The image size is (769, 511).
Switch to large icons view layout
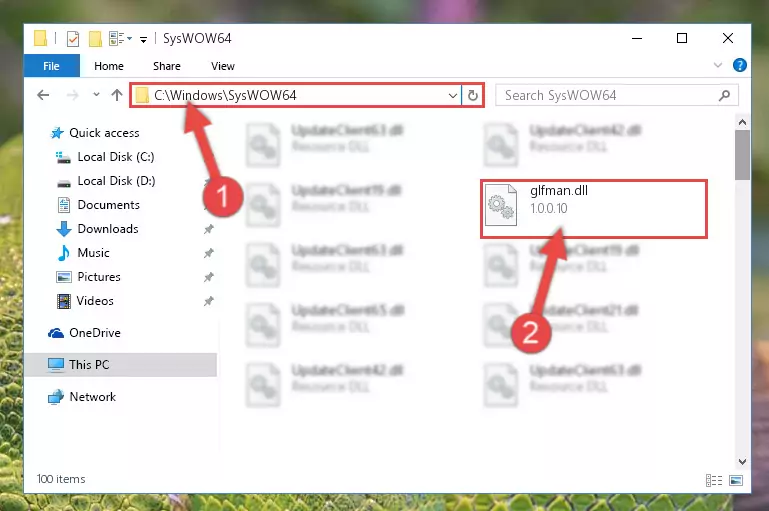(x=736, y=480)
